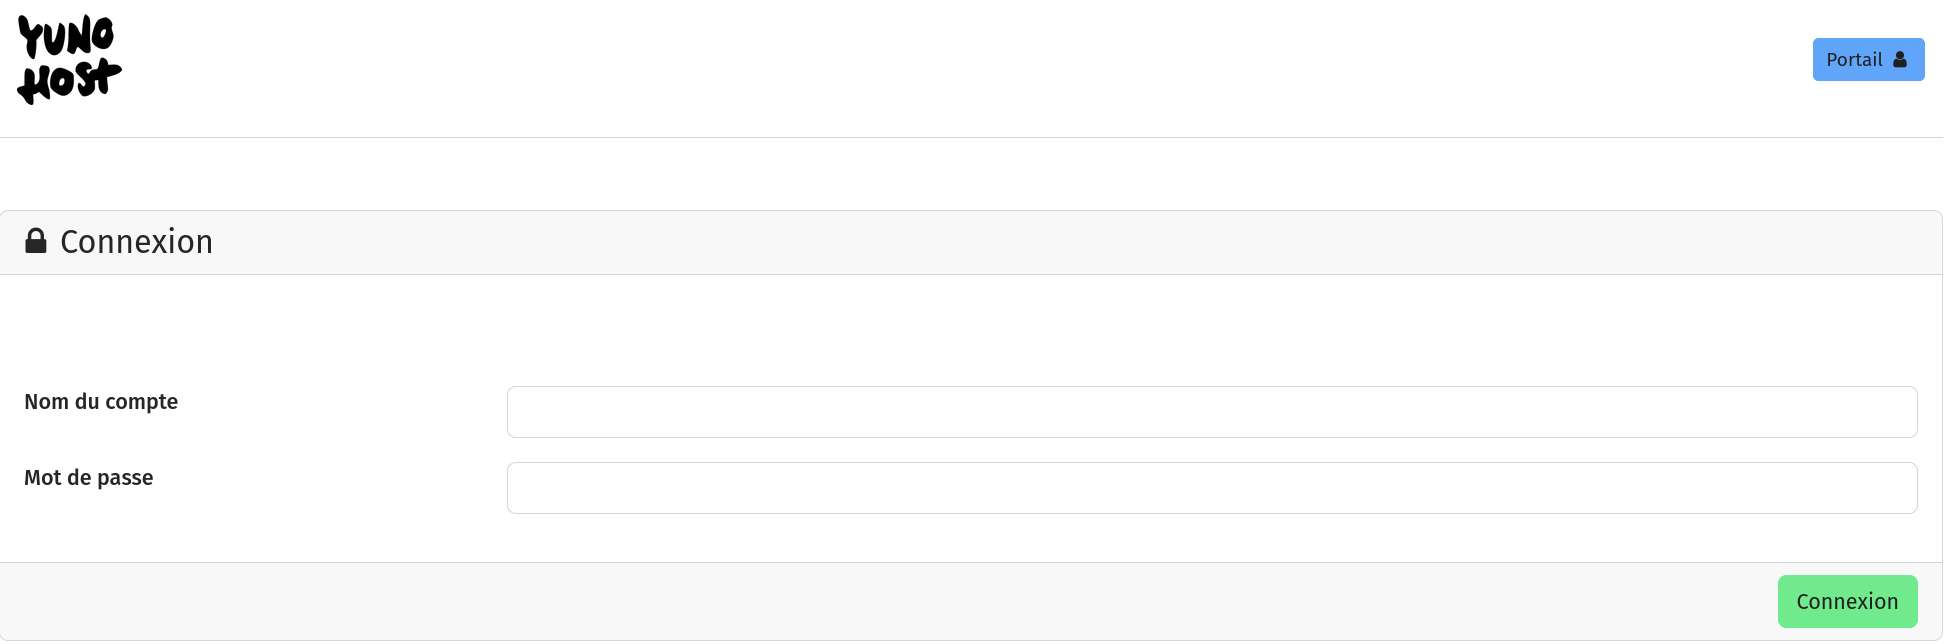Focus the Mot de passe input field
Image resolution: width=1946 pixels, height=644 pixels.
pos(1211,488)
